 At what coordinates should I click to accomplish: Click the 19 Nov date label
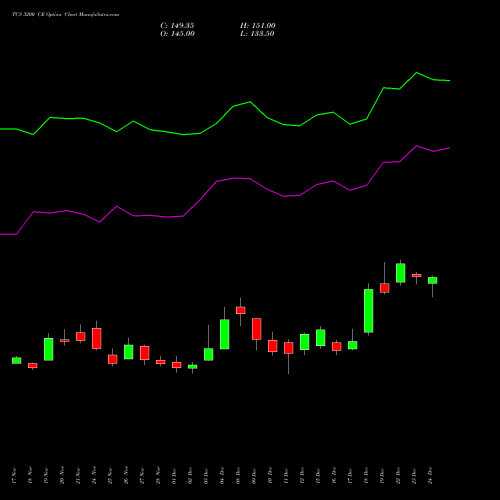tap(46, 476)
